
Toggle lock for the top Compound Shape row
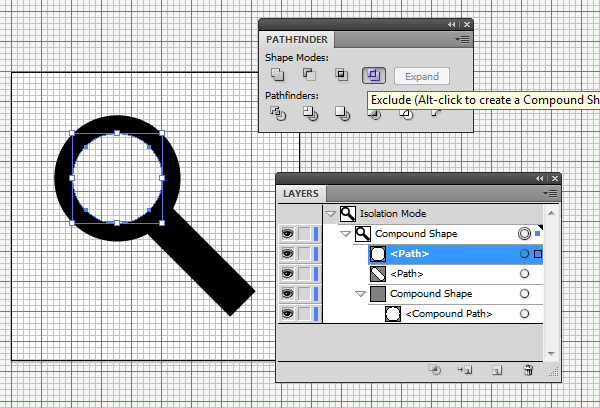click(304, 234)
